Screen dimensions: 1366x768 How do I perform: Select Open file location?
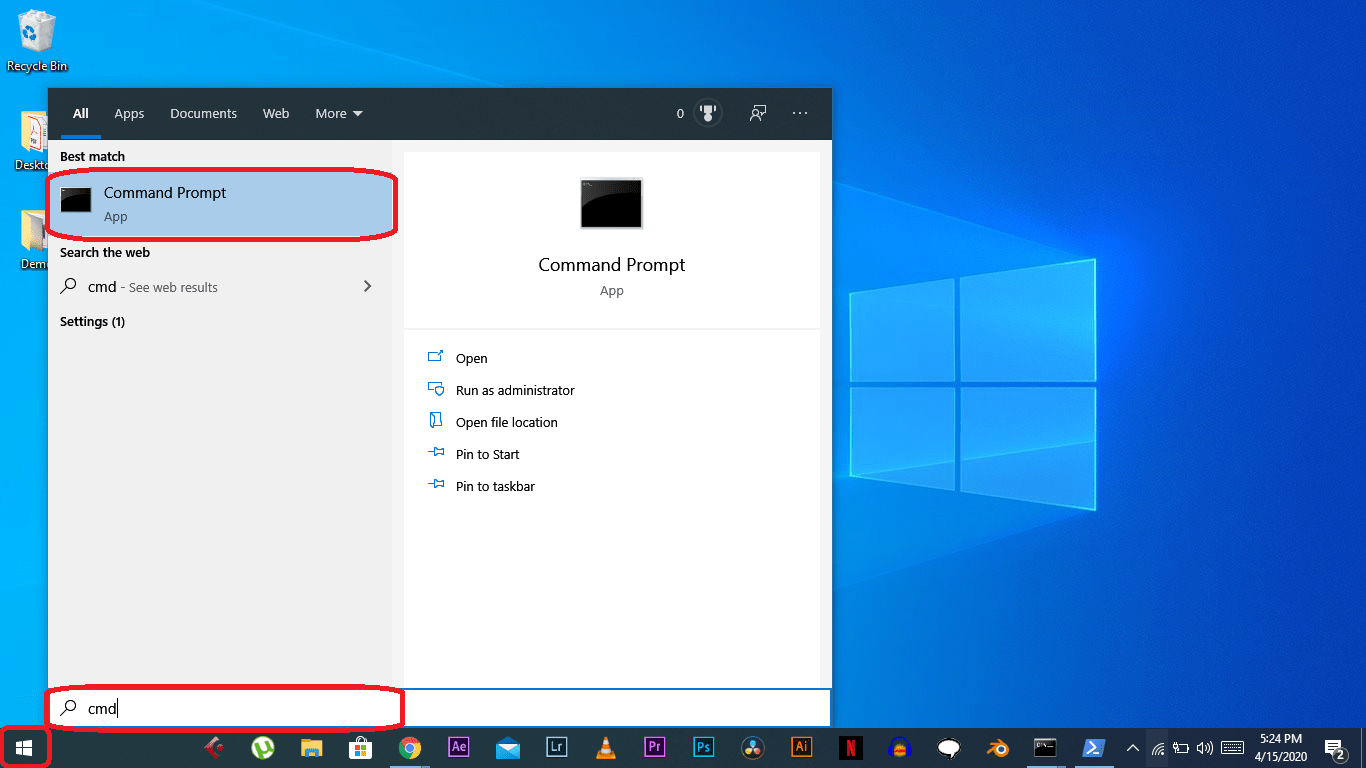506,422
